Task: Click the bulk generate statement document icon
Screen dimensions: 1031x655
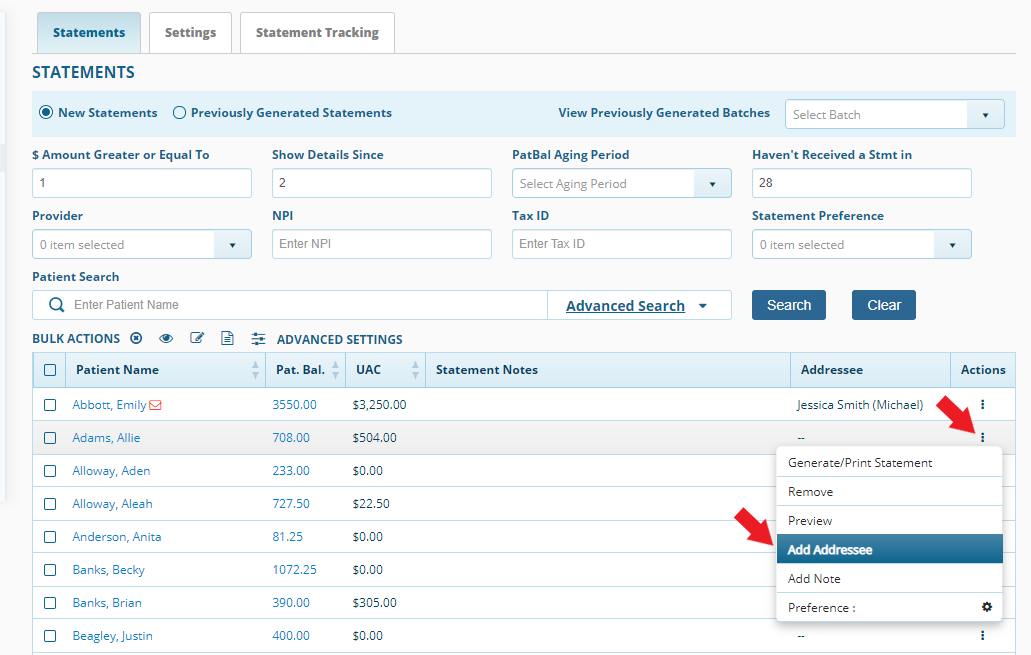Action: coord(227,338)
